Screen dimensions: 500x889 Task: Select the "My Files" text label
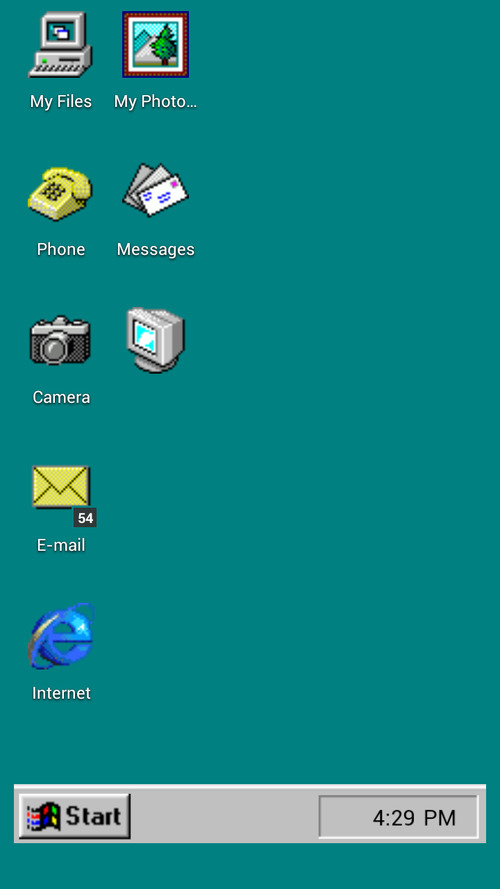pyautogui.click(x=61, y=101)
